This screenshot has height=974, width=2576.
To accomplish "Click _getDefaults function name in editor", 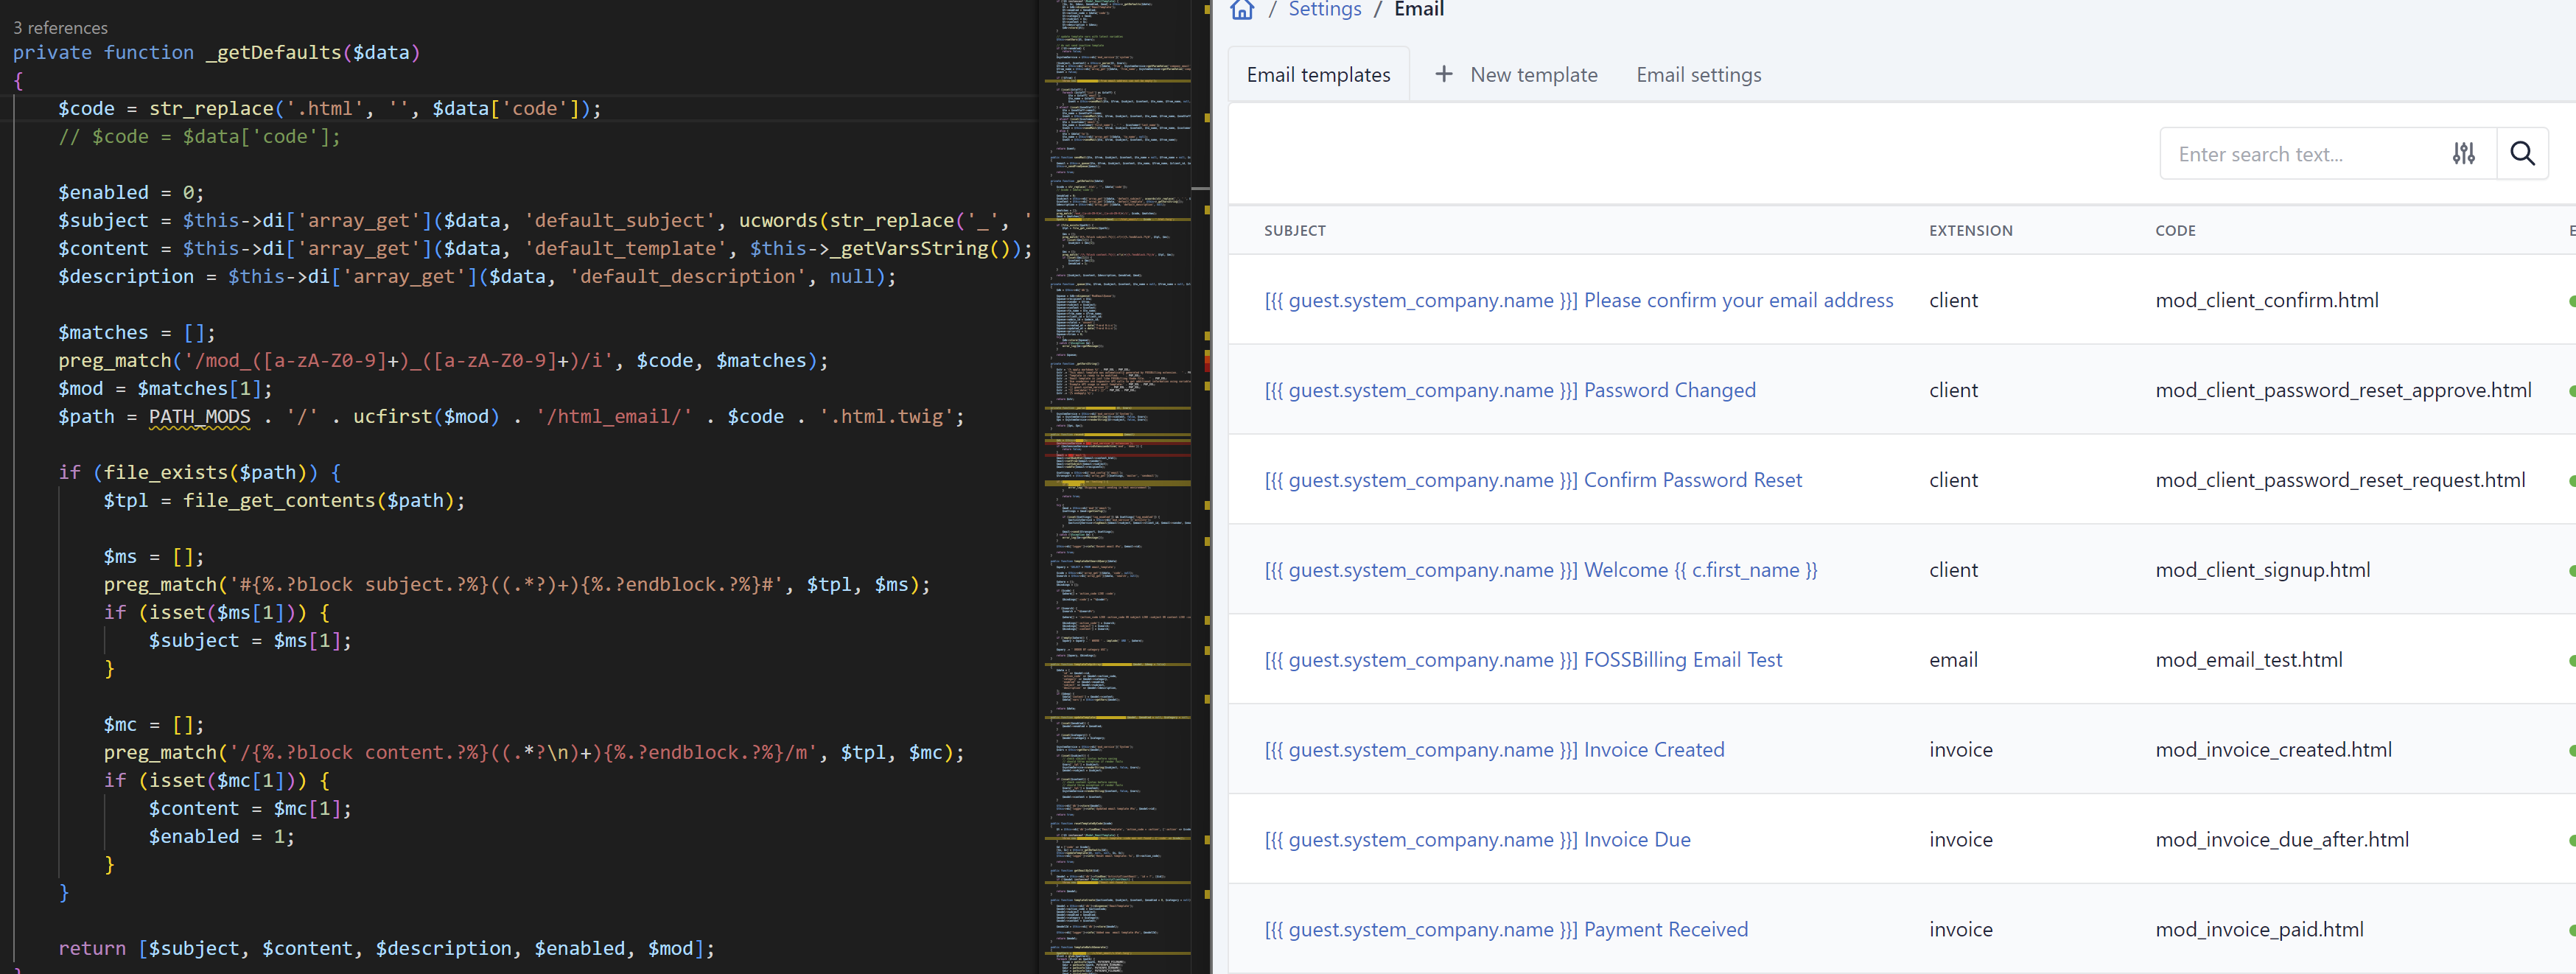I will tap(273, 53).
